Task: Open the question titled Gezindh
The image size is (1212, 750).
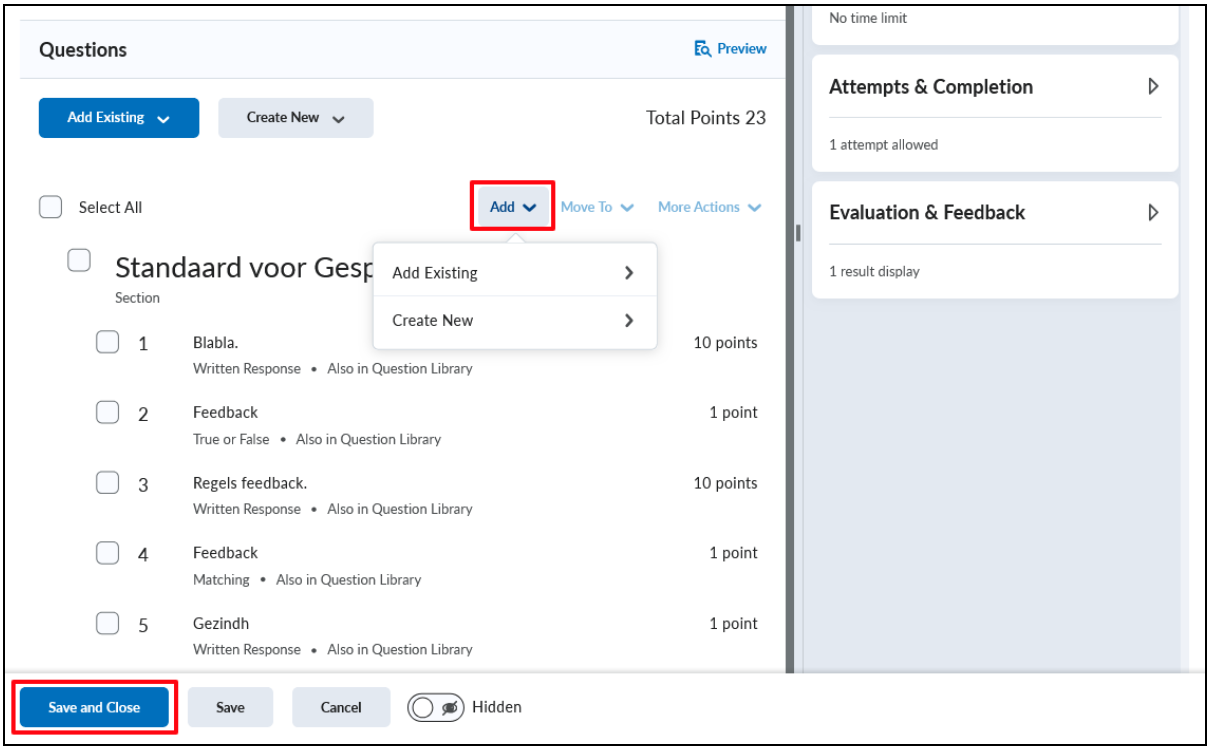Action: [221, 623]
